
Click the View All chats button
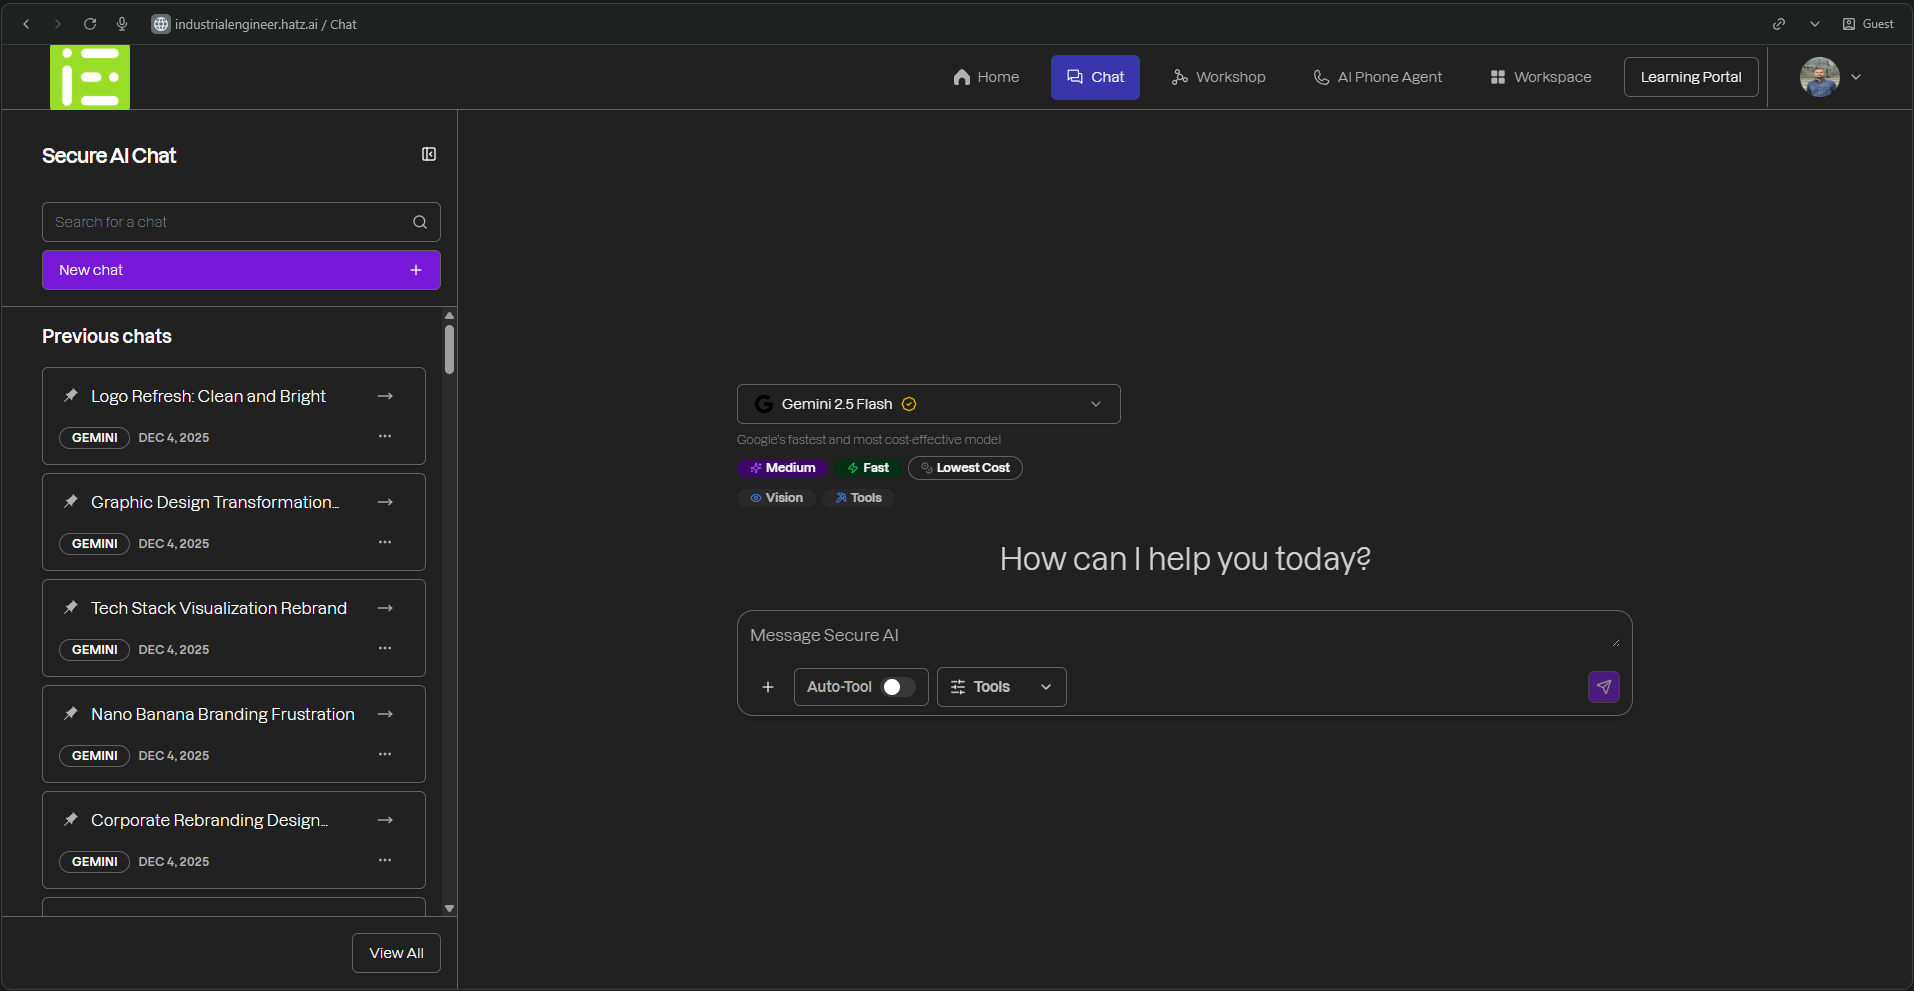pos(396,952)
